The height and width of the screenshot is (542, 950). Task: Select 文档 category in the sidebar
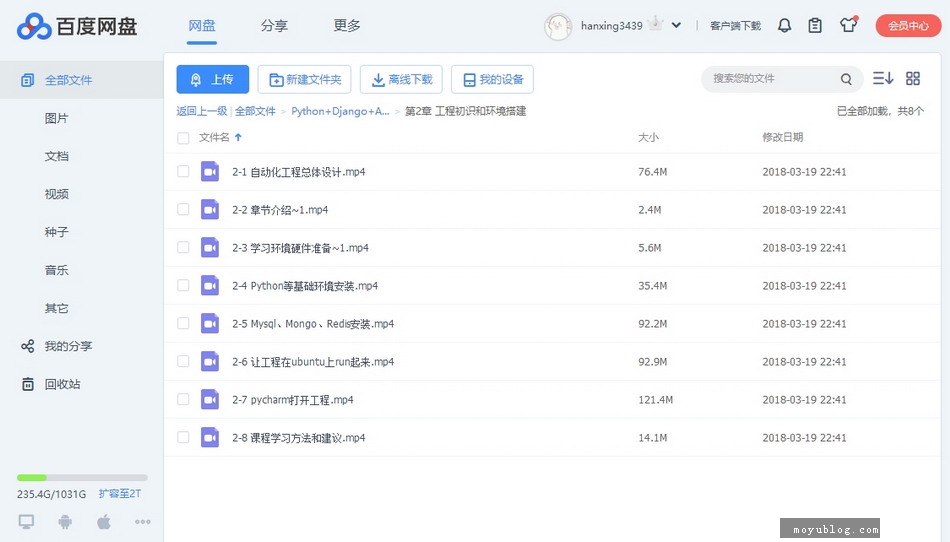point(56,156)
